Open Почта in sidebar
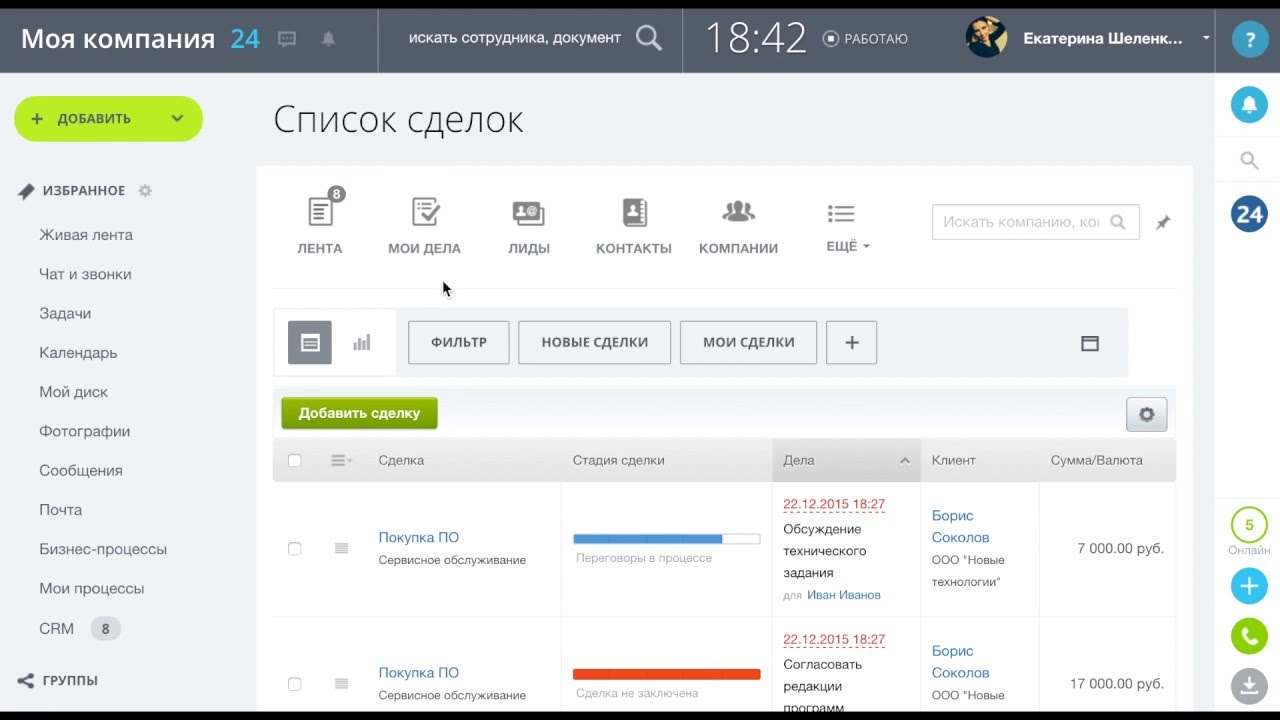1280x720 pixels. (x=60, y=510)
